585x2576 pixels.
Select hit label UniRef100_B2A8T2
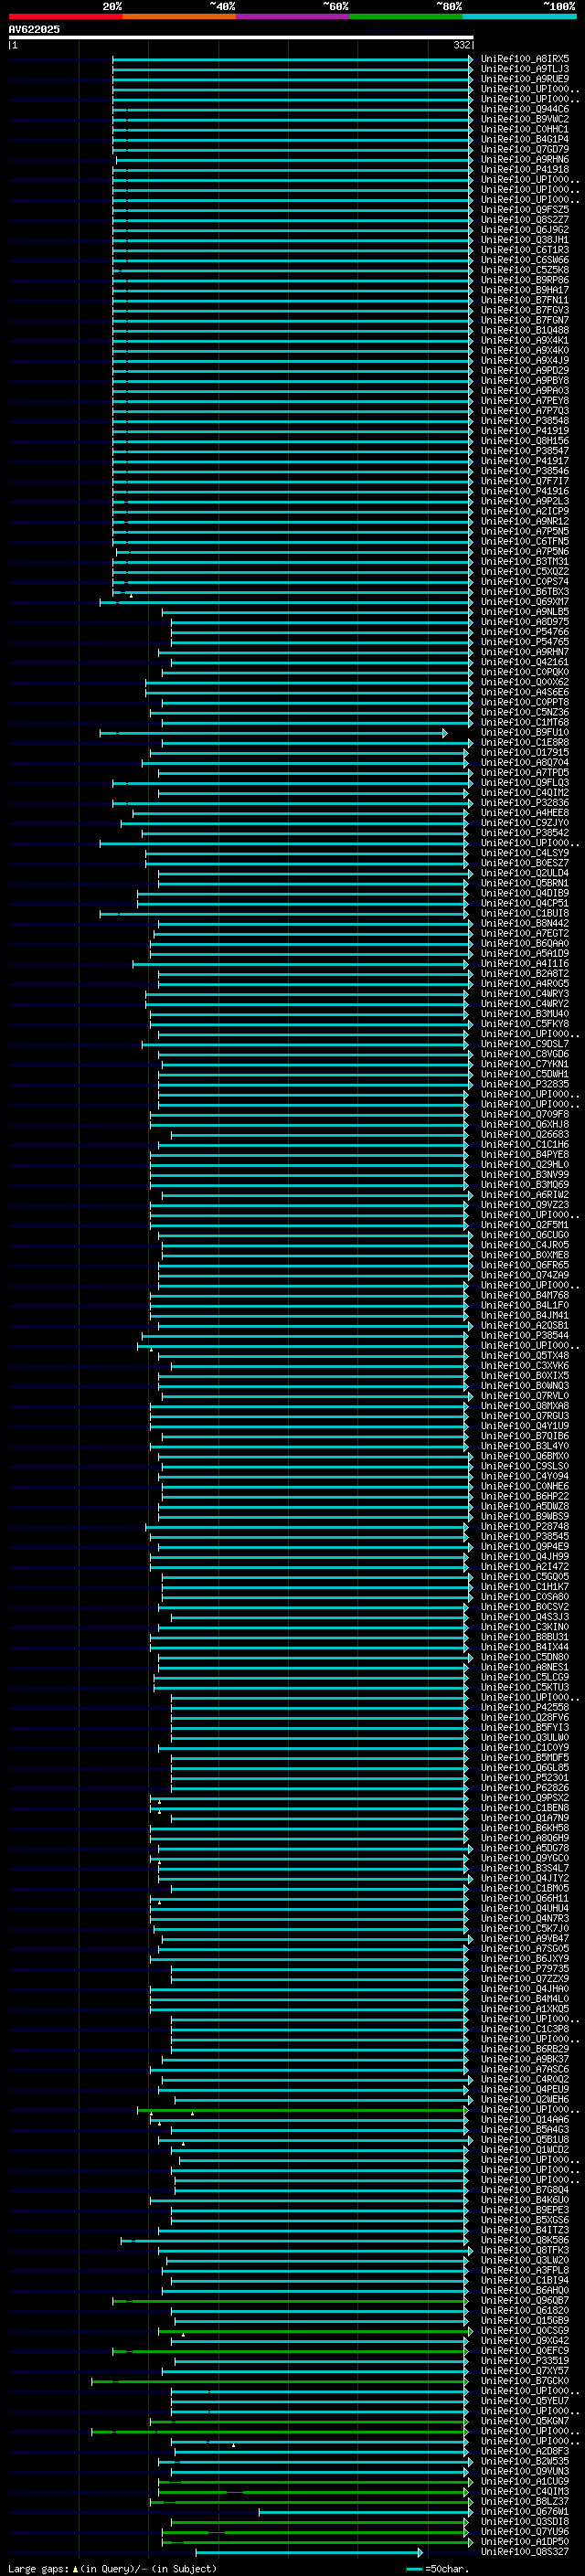525,974
